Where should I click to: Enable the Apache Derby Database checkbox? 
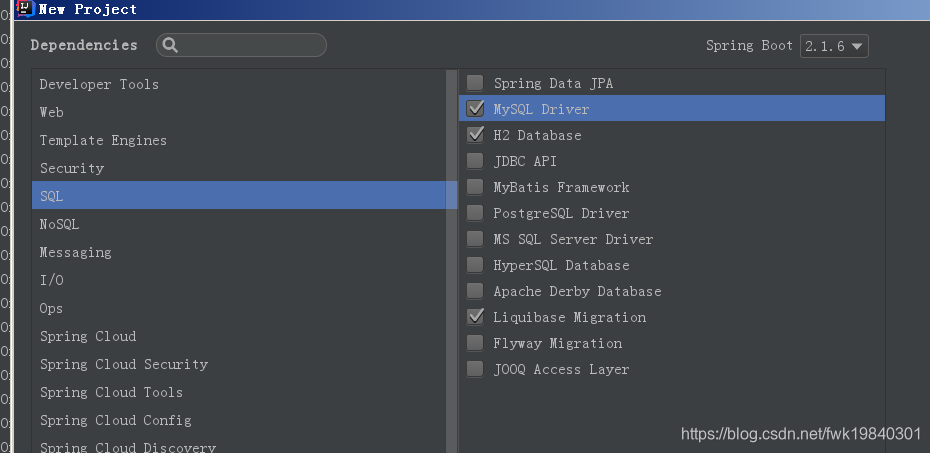[474, 291]
